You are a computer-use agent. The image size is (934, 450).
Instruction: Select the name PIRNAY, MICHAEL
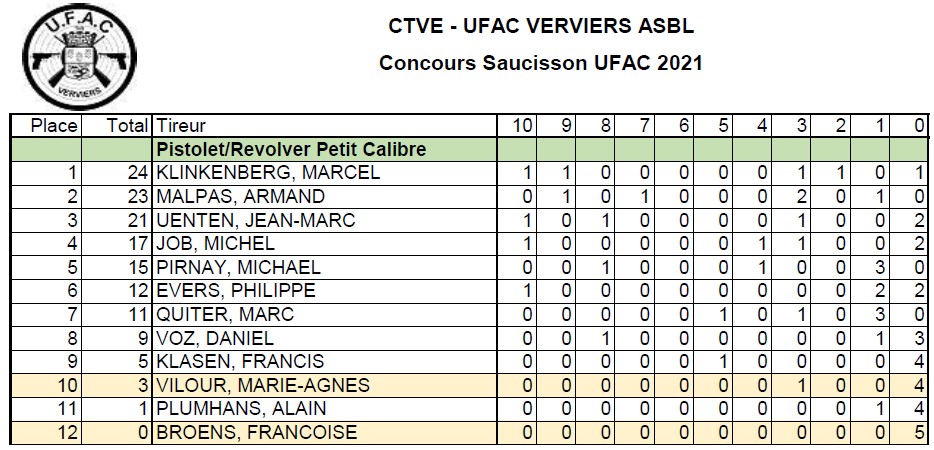[x=239, y=267]
